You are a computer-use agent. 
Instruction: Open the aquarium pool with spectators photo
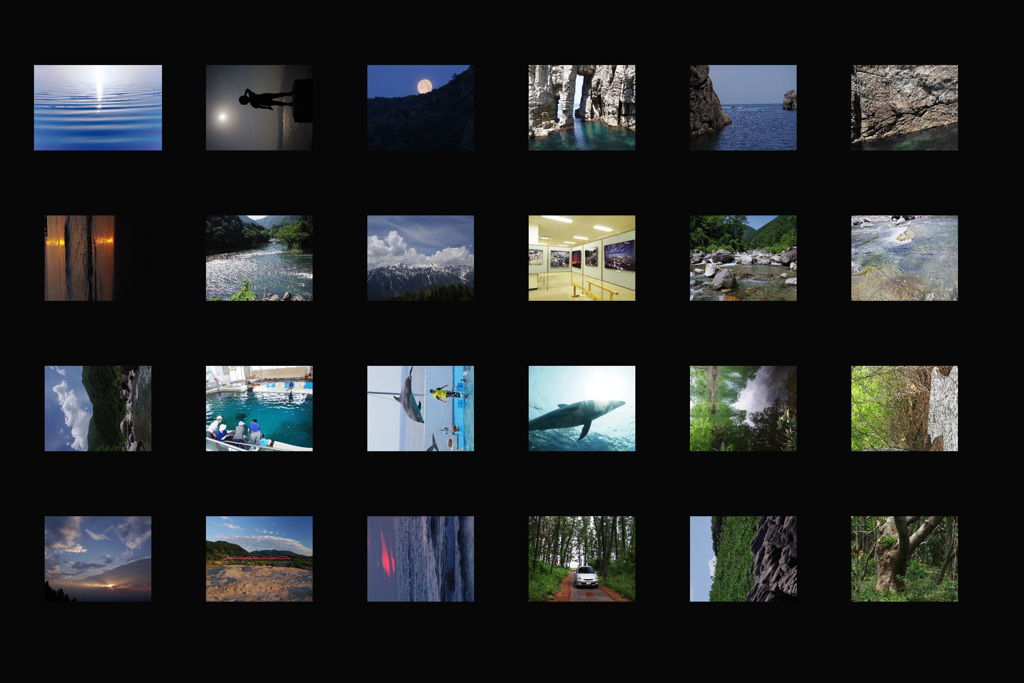pos(259,408)
